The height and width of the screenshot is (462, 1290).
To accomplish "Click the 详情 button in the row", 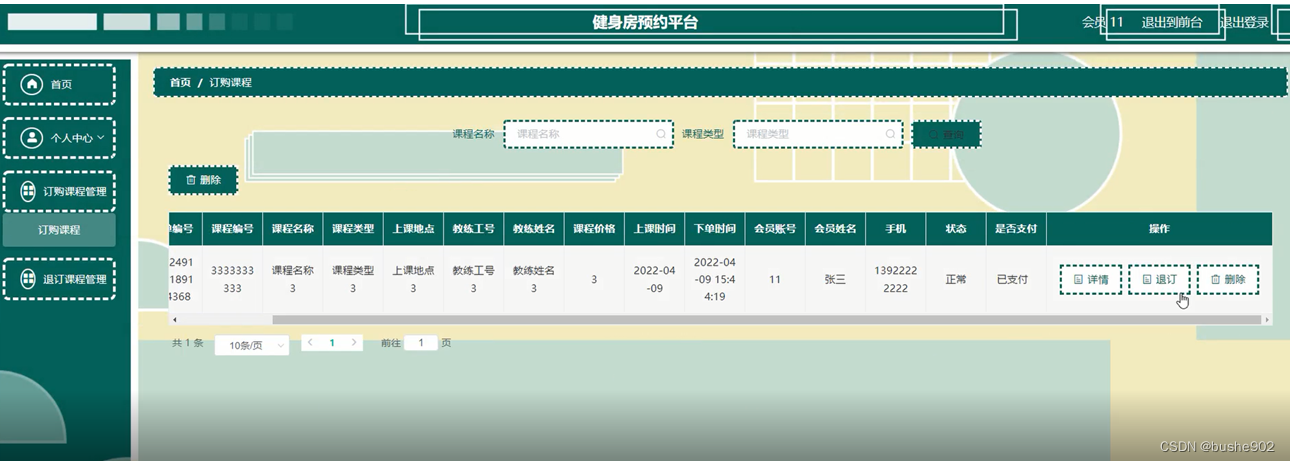I will pos(1090,280).
